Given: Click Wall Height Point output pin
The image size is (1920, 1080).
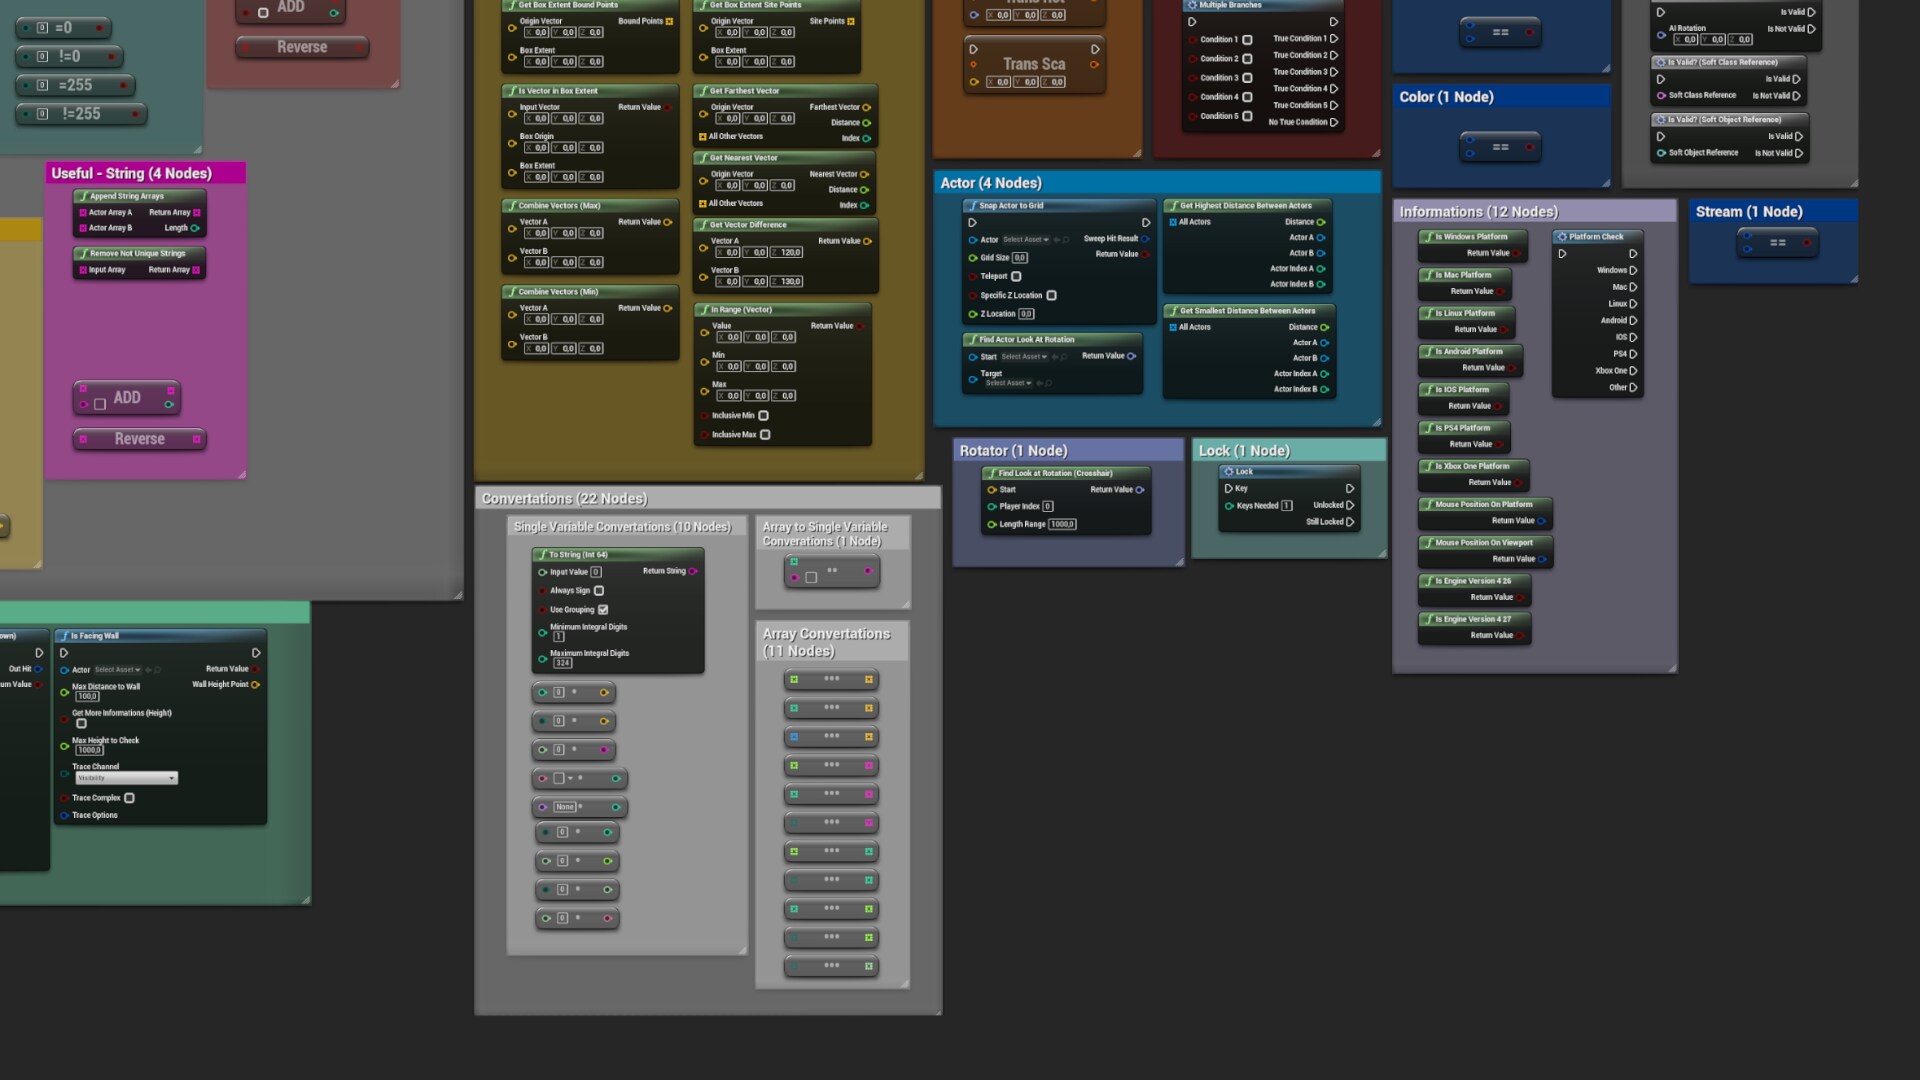Looking at the screenshot, I should (256, 685).
